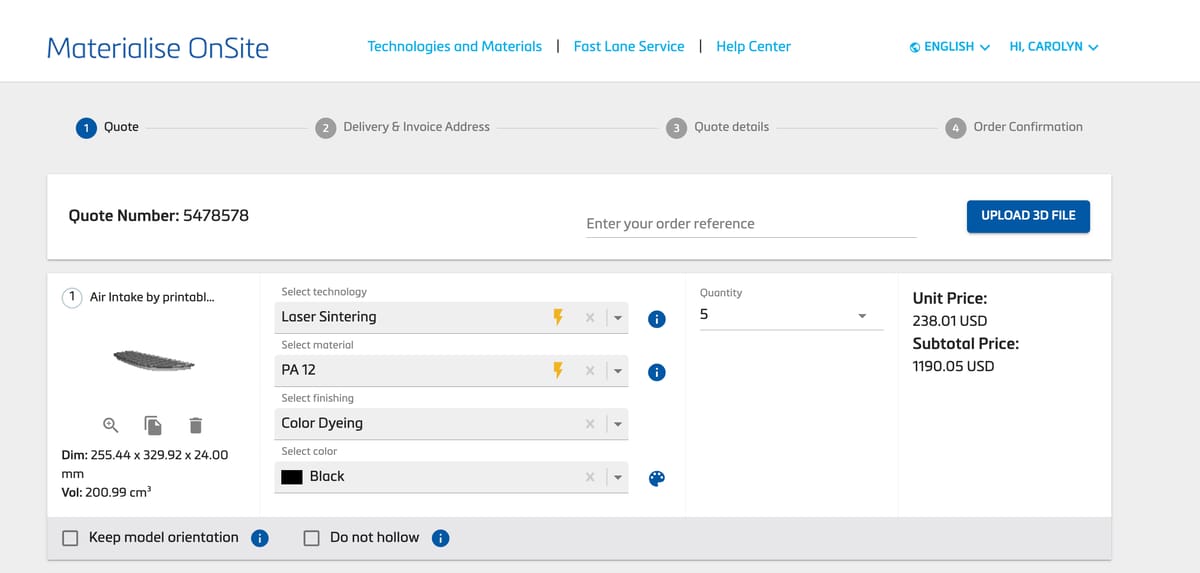Expand the color dropdown arrow
Screen dimensions: 1200x573
tap(618, 477)
